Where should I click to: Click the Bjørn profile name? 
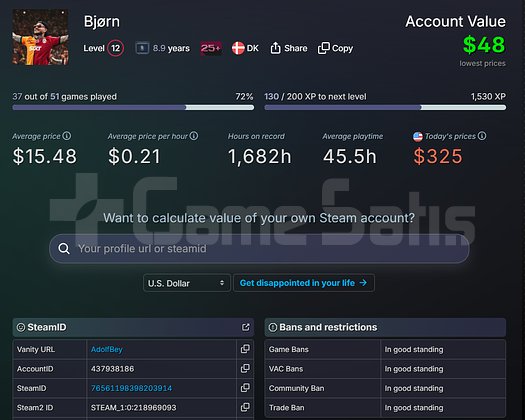point(102,21)
